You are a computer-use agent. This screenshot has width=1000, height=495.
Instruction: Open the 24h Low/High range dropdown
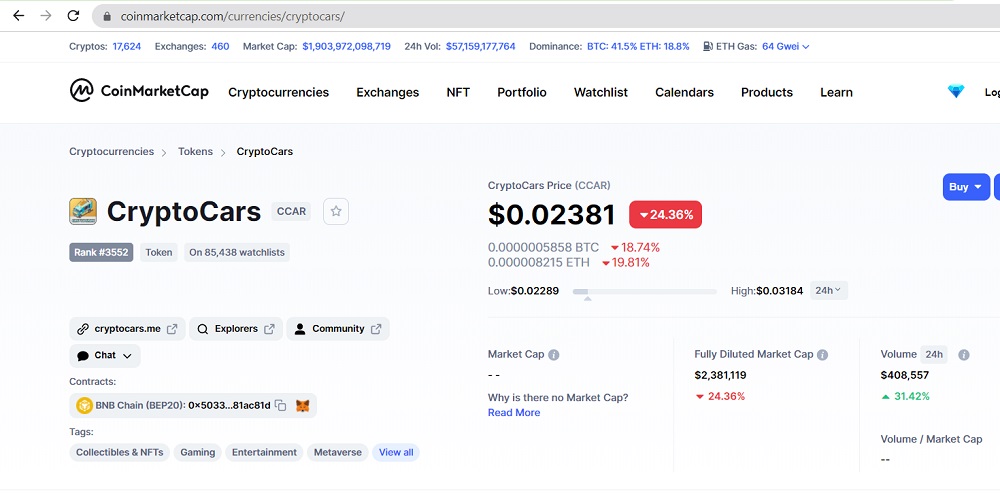(828, 290)
